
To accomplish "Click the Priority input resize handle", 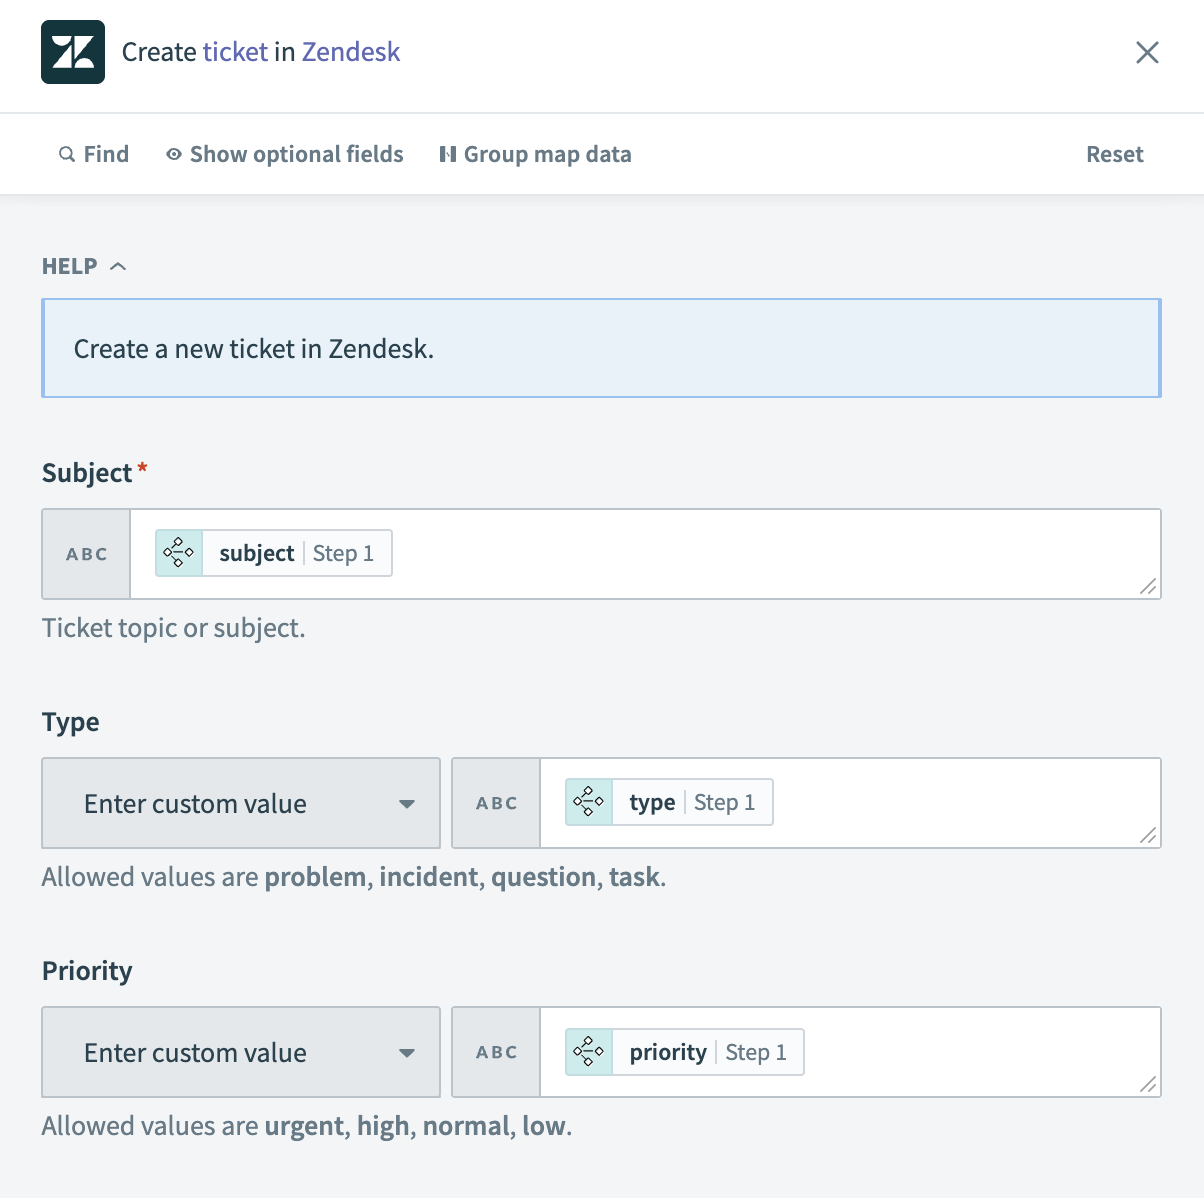I will [1148, 1085].
